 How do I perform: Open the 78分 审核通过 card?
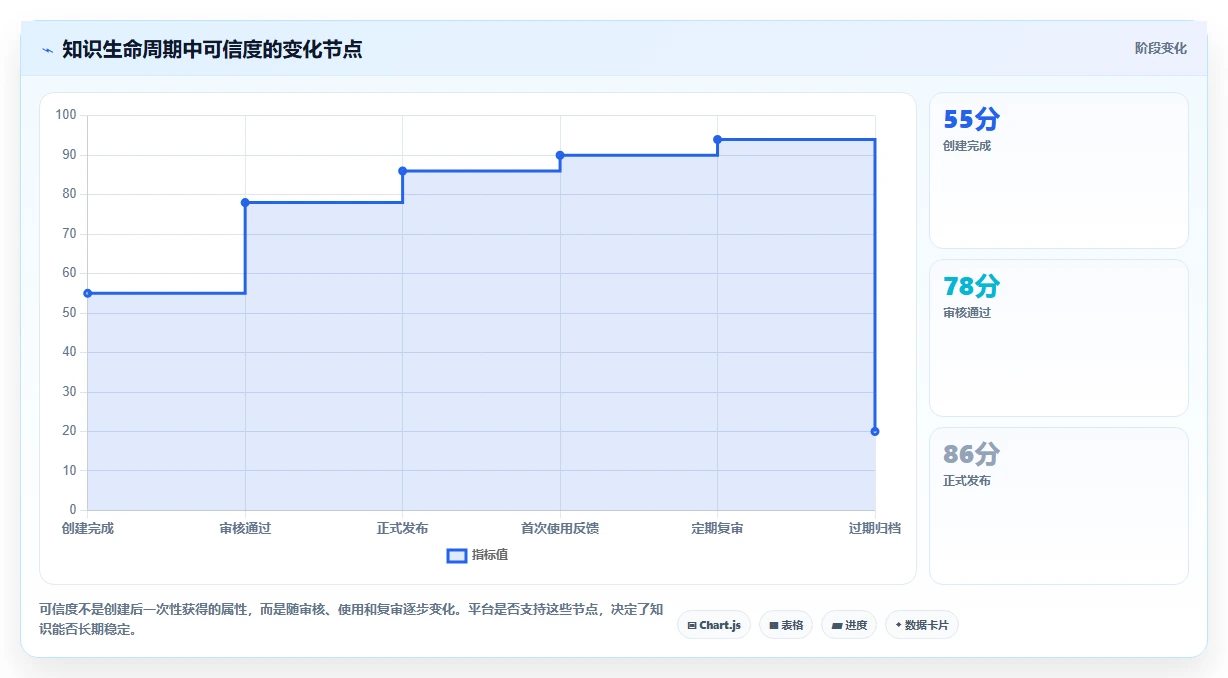tap(1059, 338)
